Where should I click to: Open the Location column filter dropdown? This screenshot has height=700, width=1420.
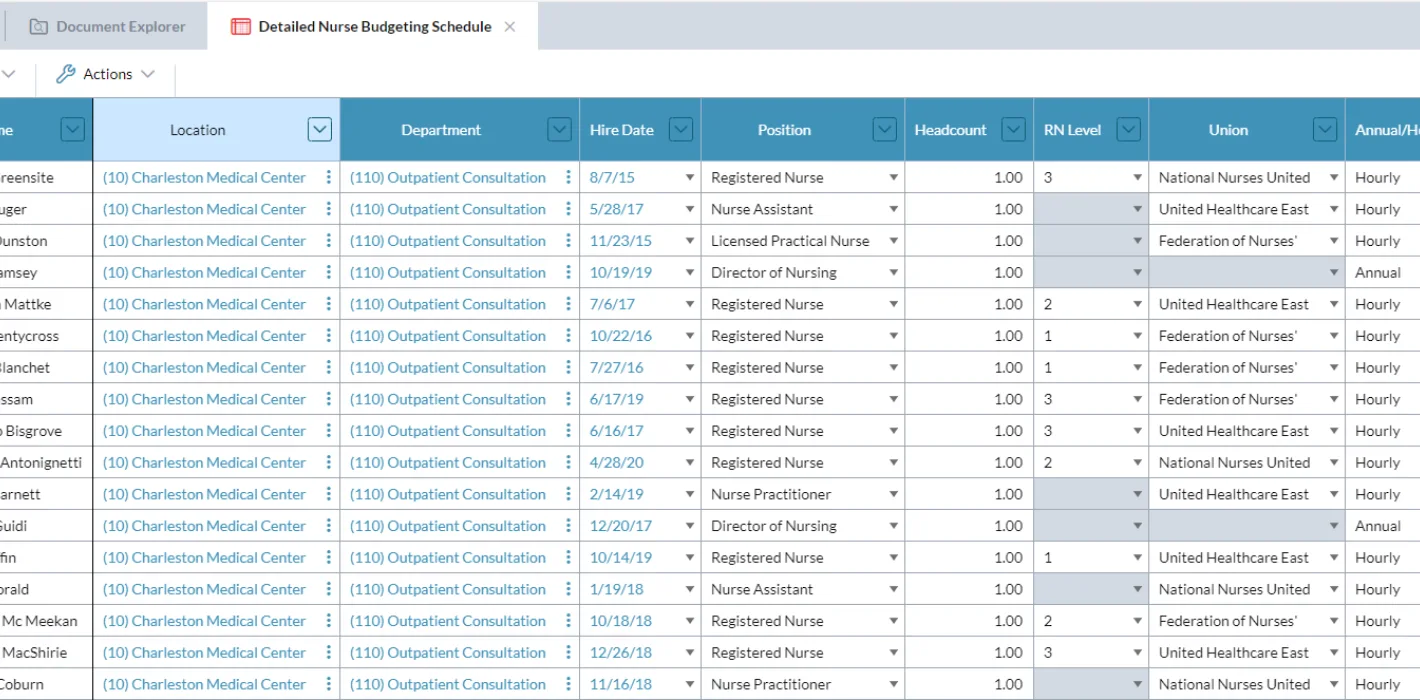pyautogui.click(x=319, y=129)
